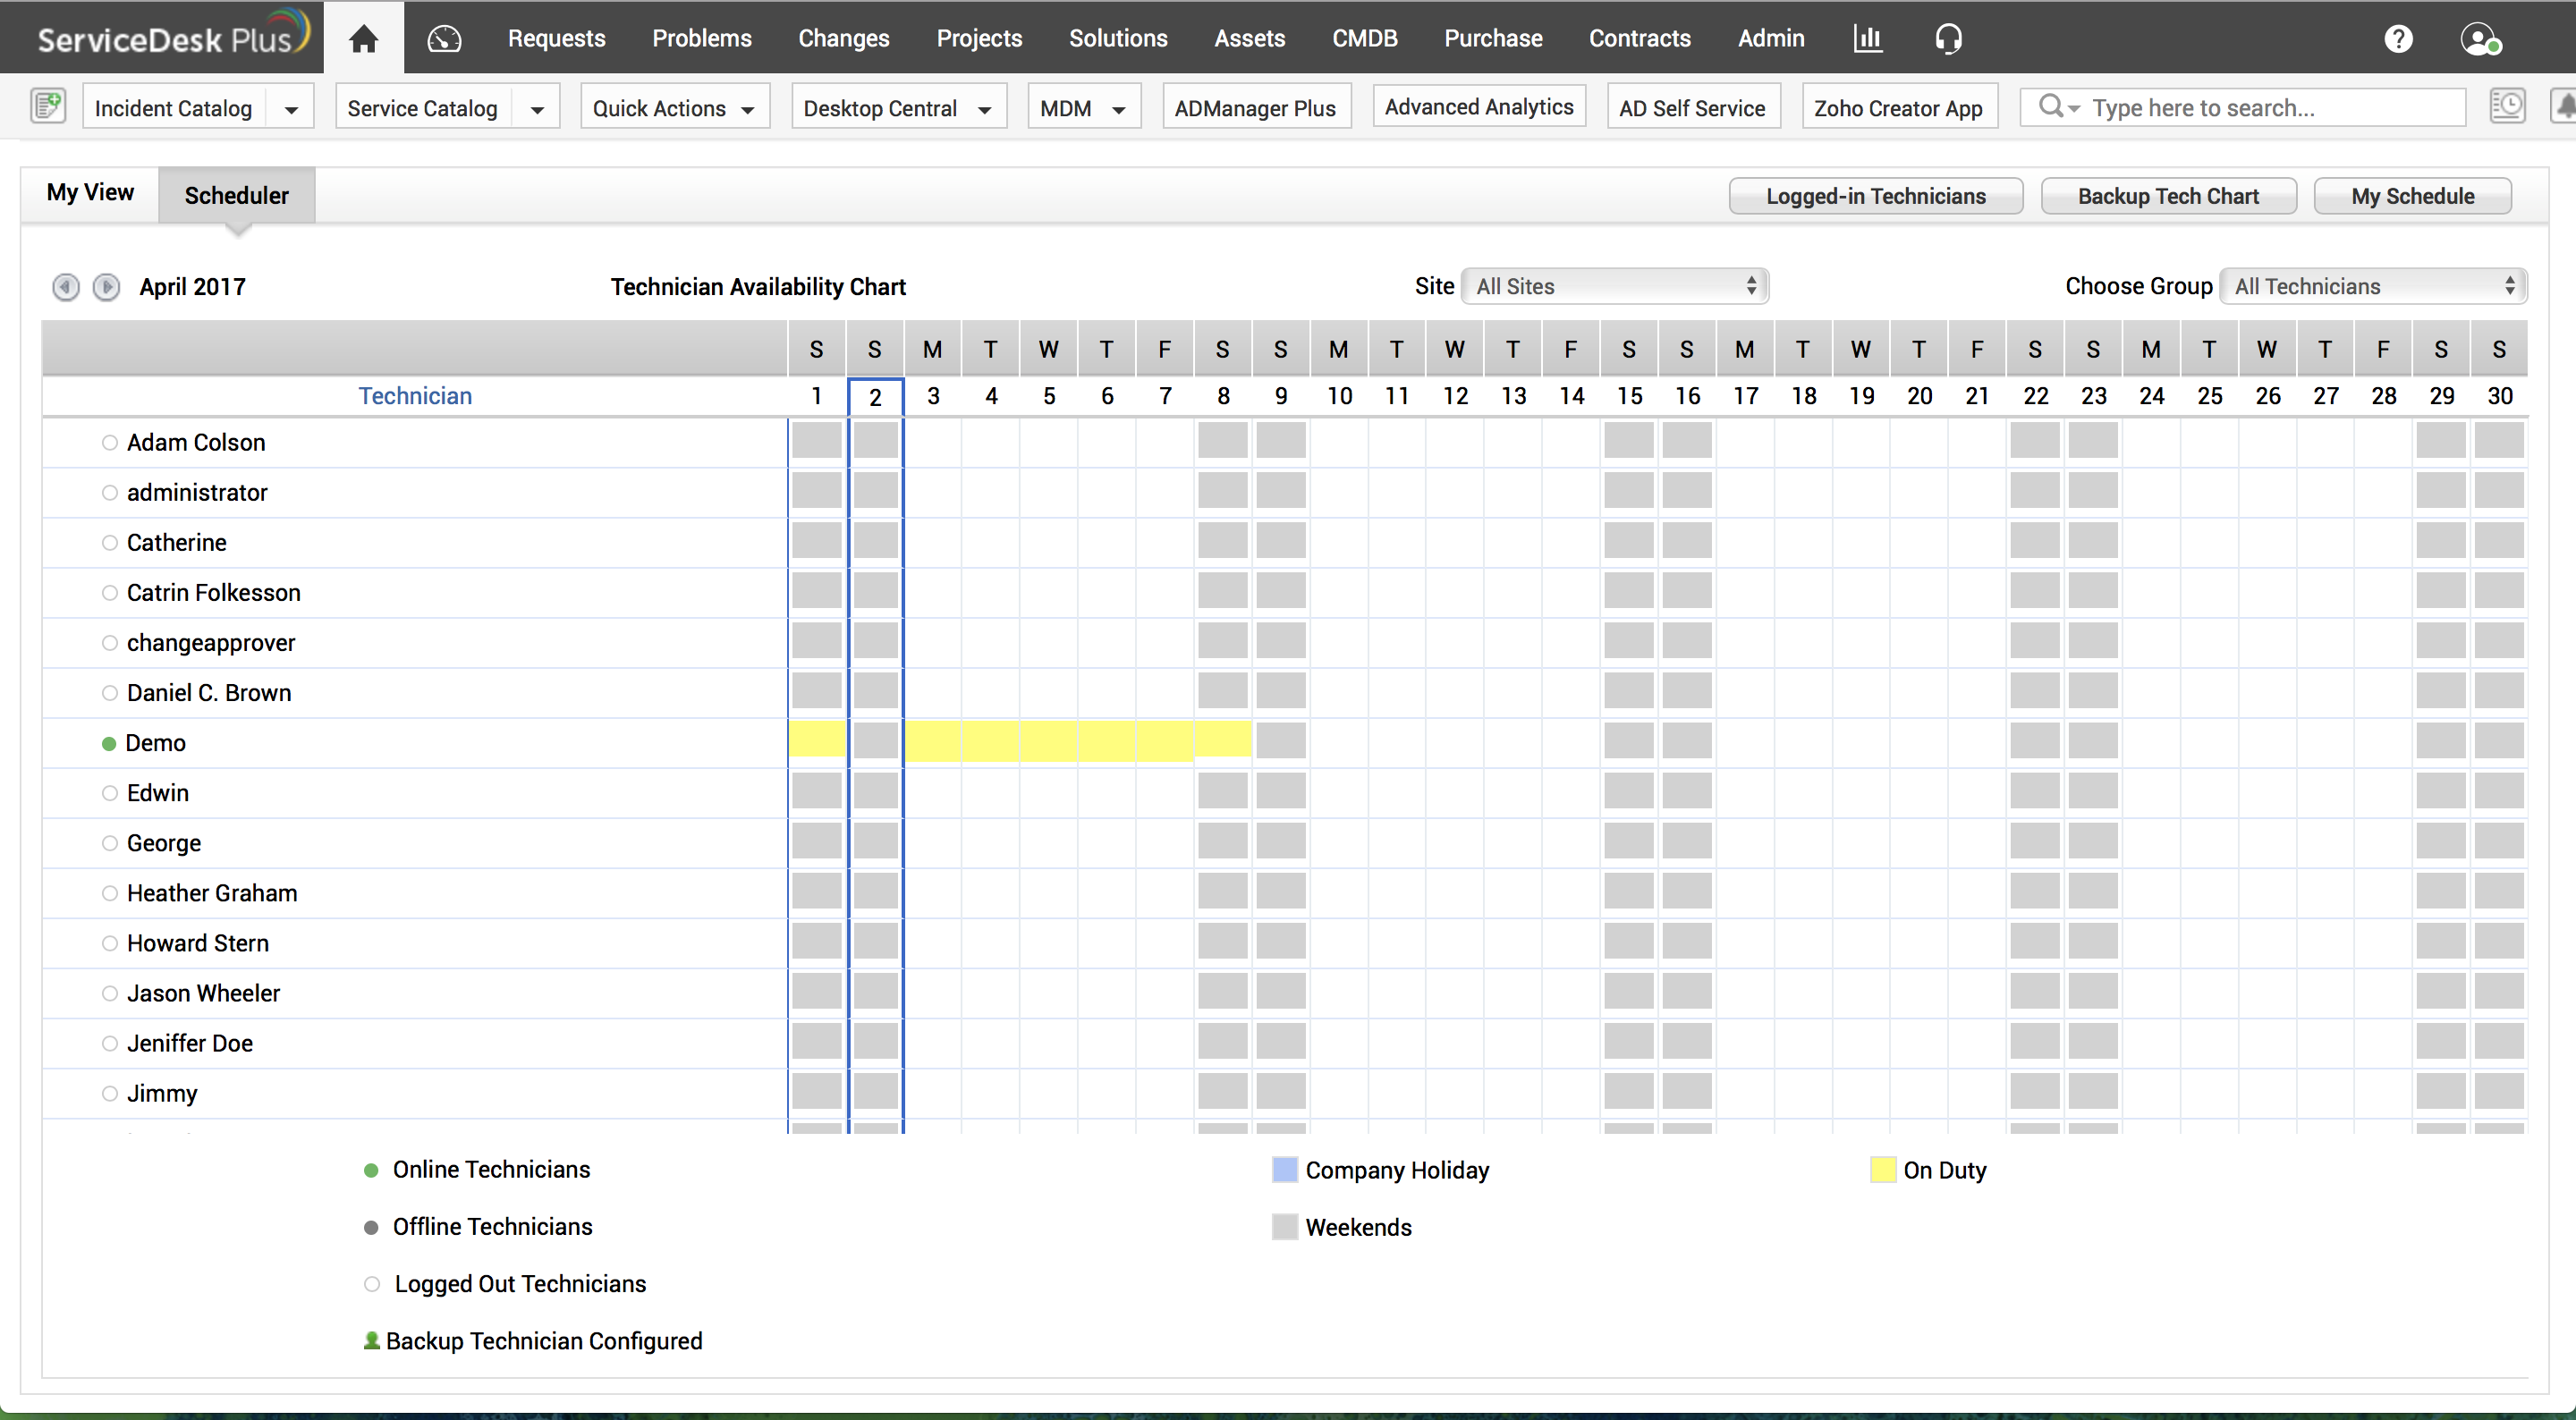Viewport: 2576px width, 1420px height.
Task: Click the previous month arrow
Action: pyautogui.click(x=66, y=287)
